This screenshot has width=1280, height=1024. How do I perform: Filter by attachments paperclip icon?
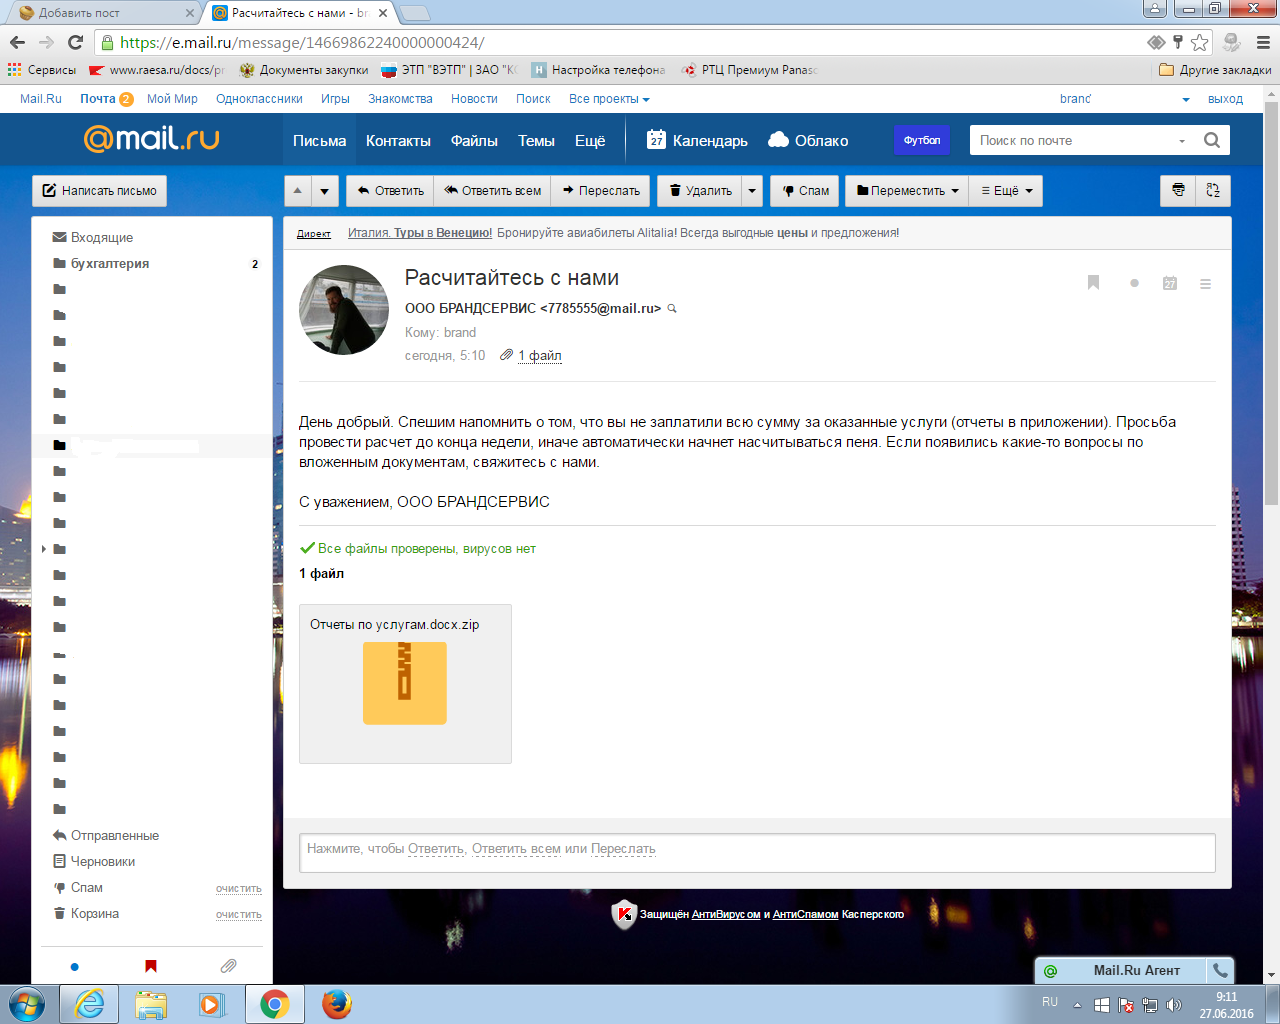228,966
